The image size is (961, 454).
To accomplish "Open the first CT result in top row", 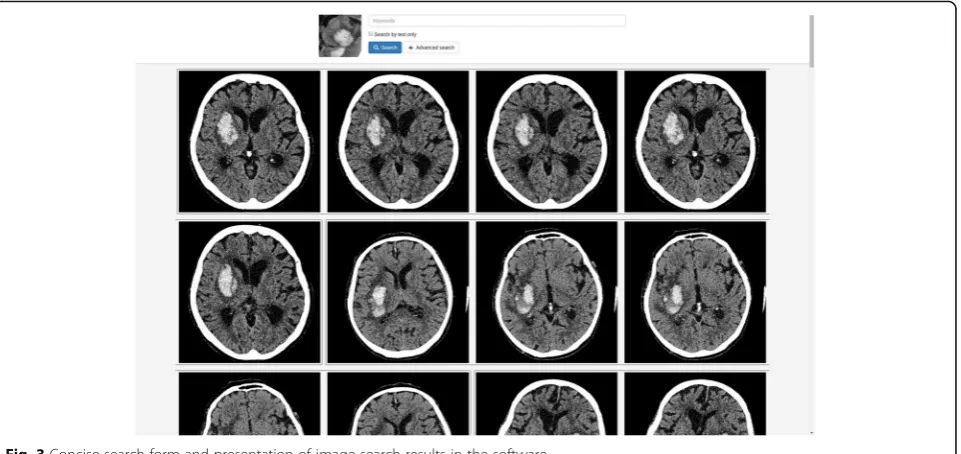I will [x=249, y=142].
